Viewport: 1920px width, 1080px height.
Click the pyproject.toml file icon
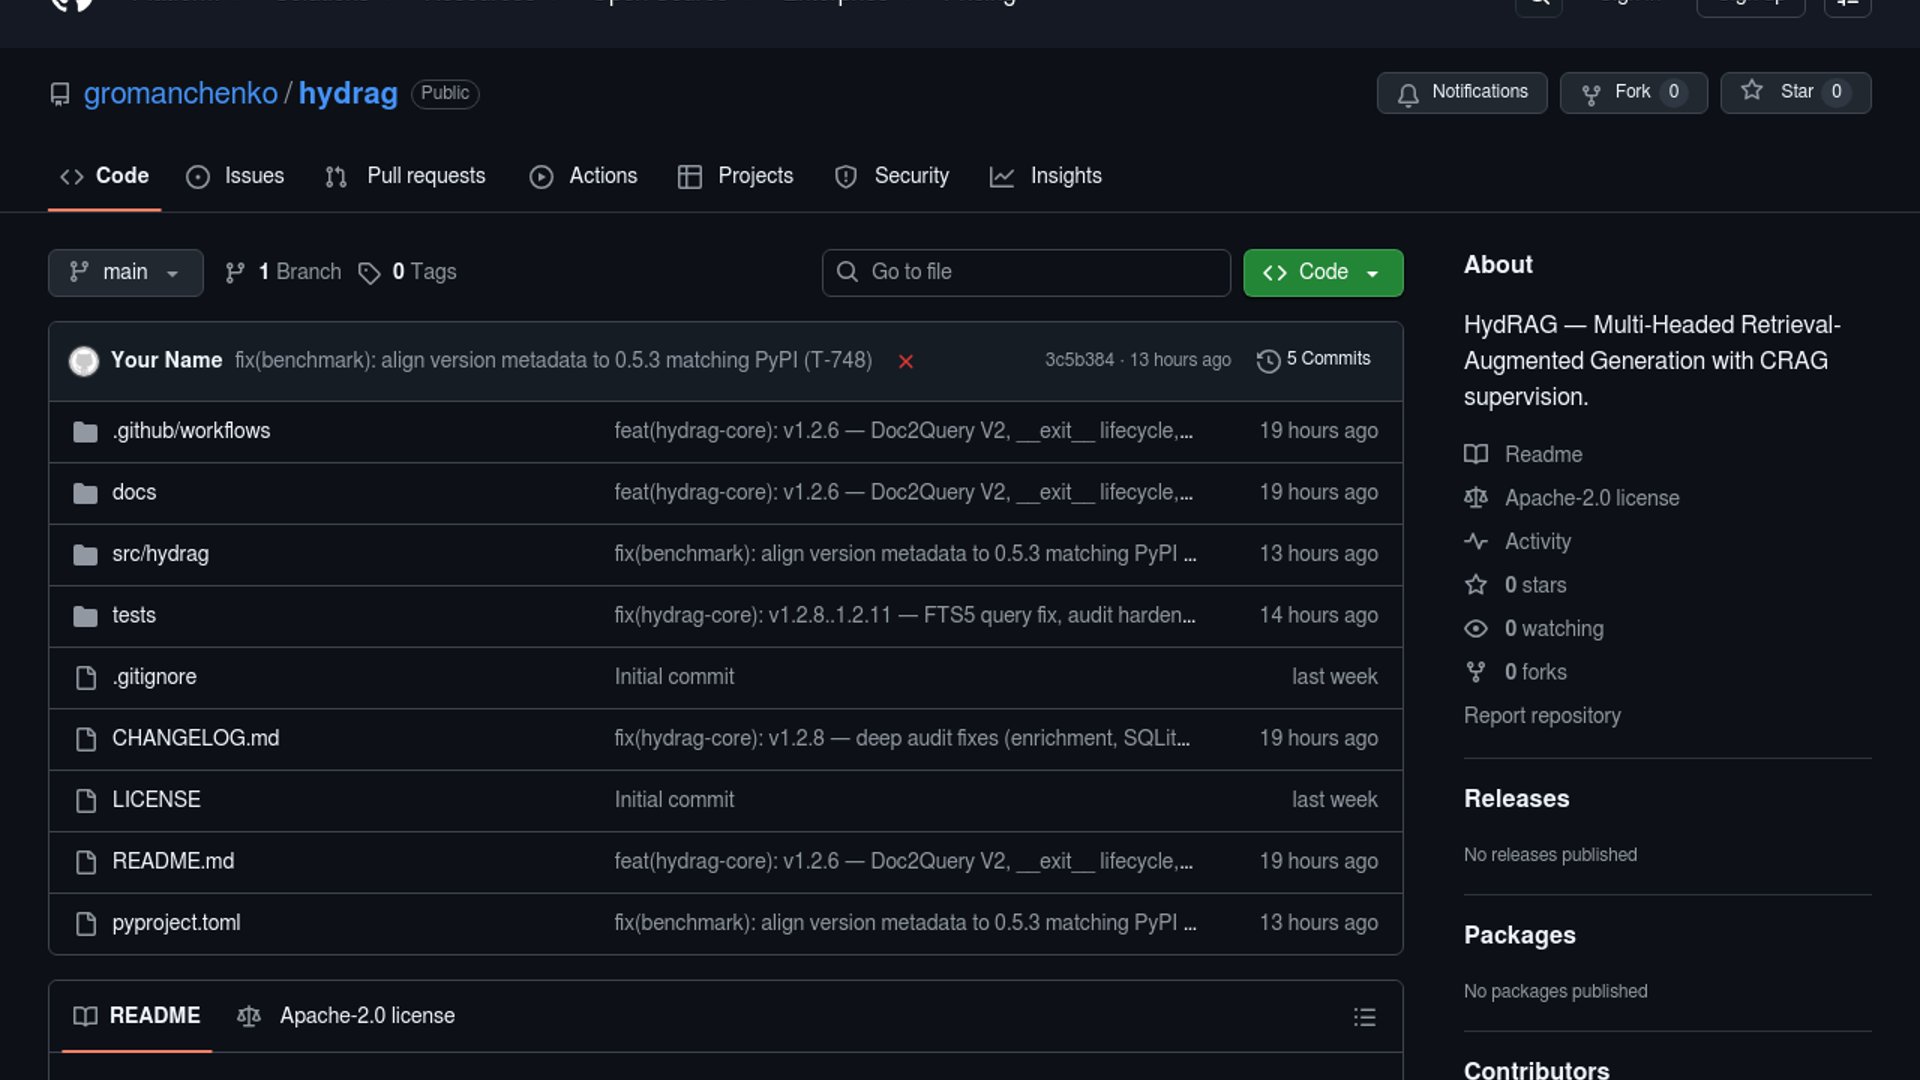coord(86,923)
